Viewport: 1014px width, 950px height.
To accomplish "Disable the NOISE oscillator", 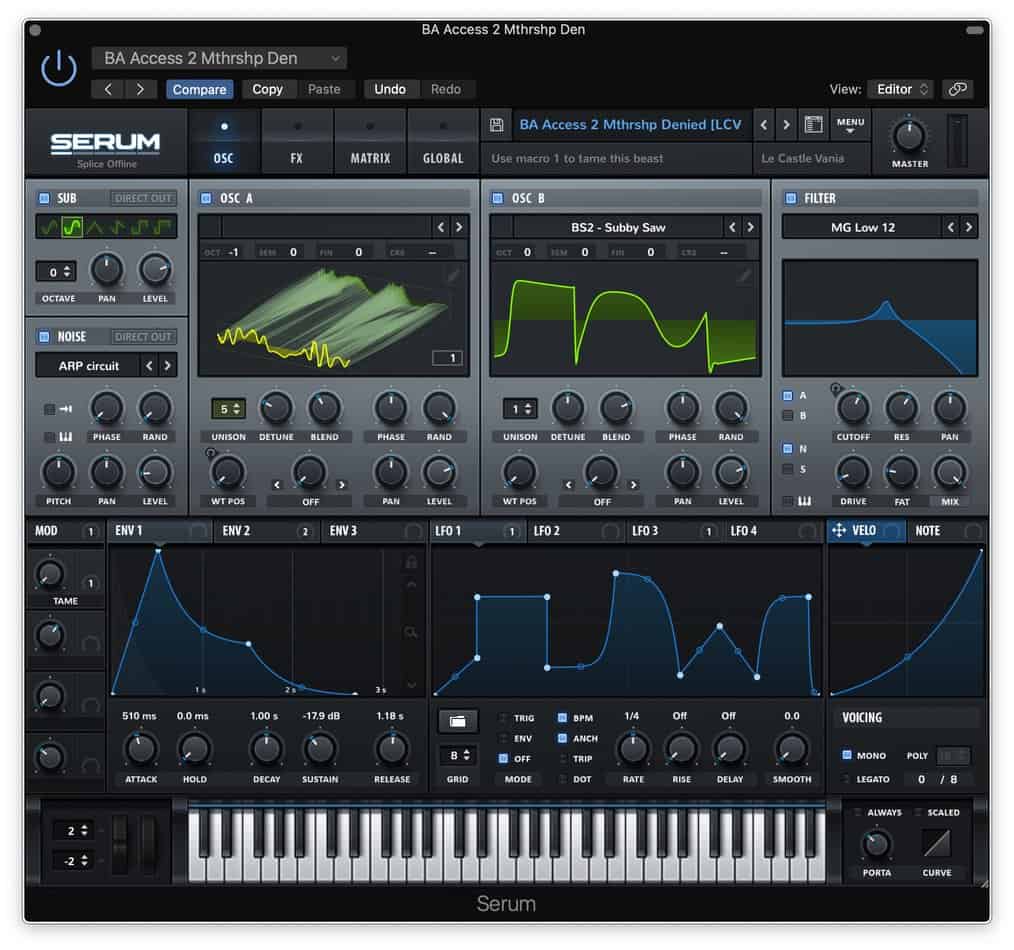I will point(44,336).
